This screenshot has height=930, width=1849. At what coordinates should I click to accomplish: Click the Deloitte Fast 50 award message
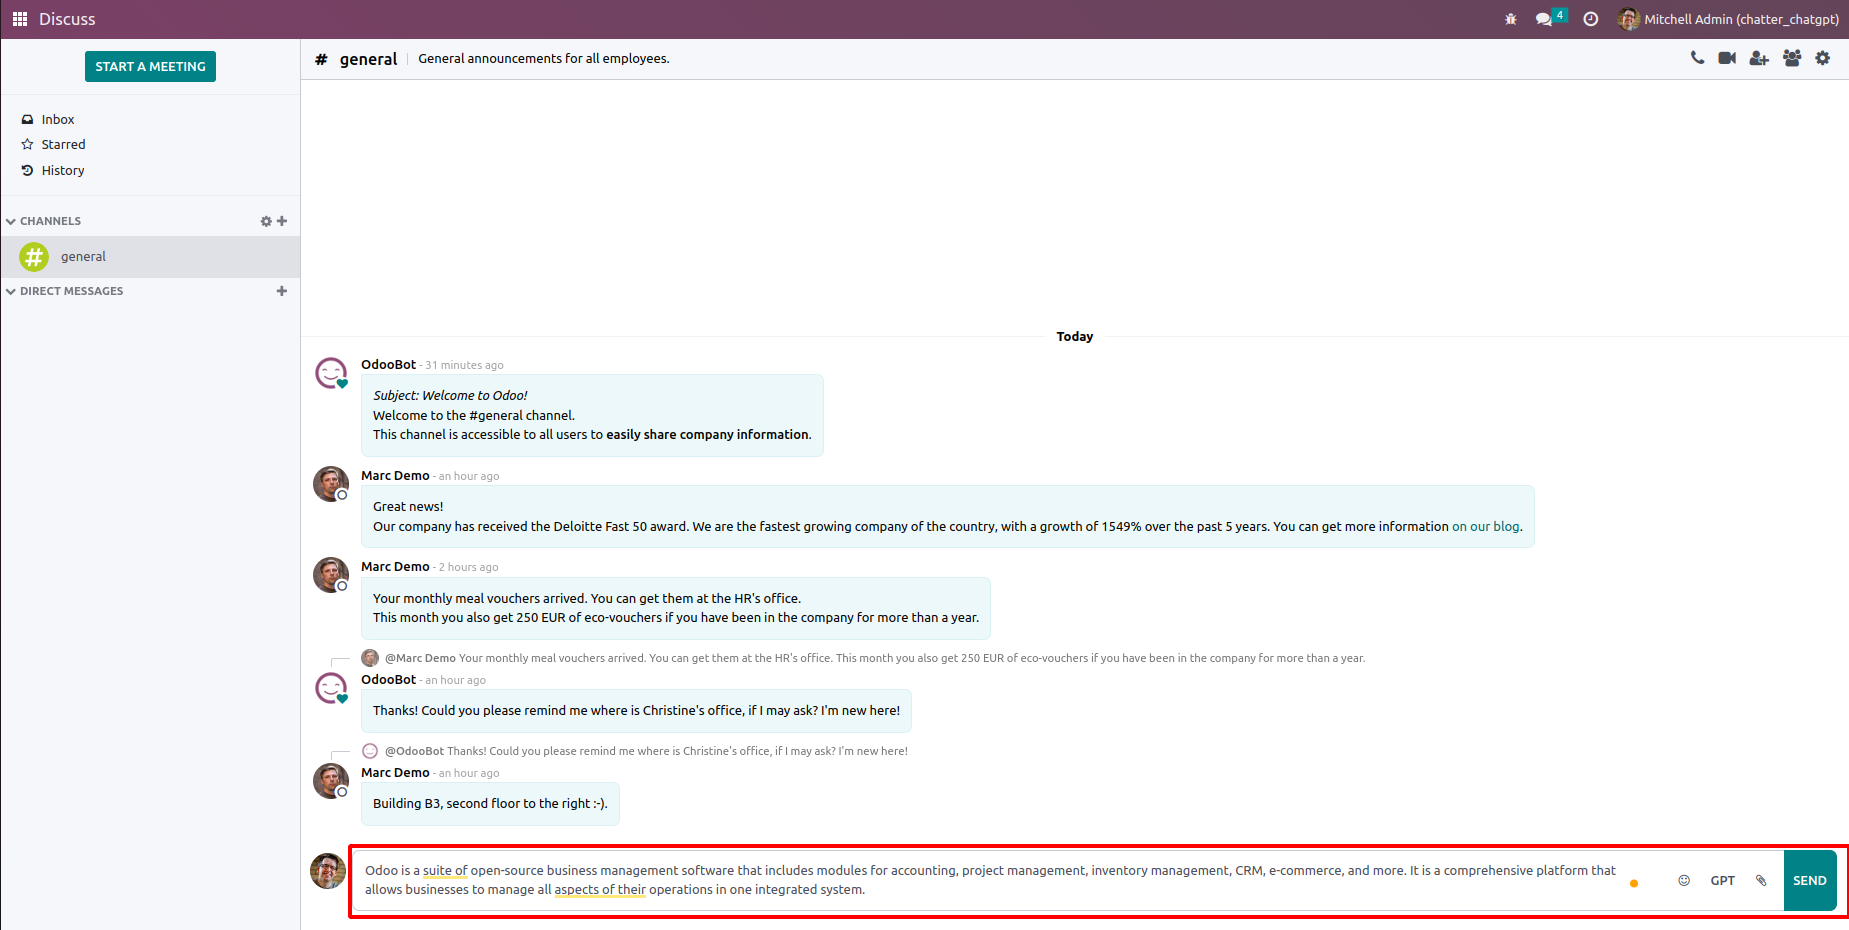(947, 517)
